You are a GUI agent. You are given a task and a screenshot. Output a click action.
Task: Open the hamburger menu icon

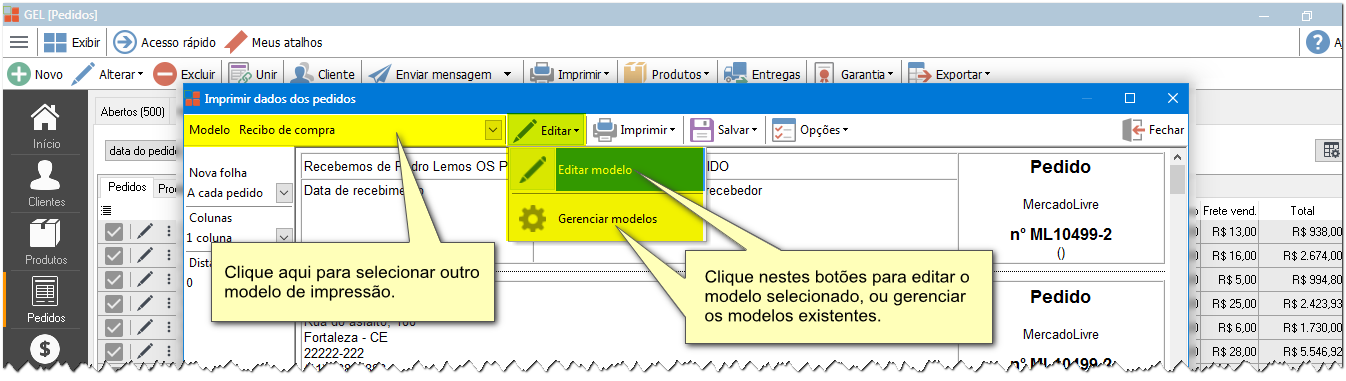(19, 42)
